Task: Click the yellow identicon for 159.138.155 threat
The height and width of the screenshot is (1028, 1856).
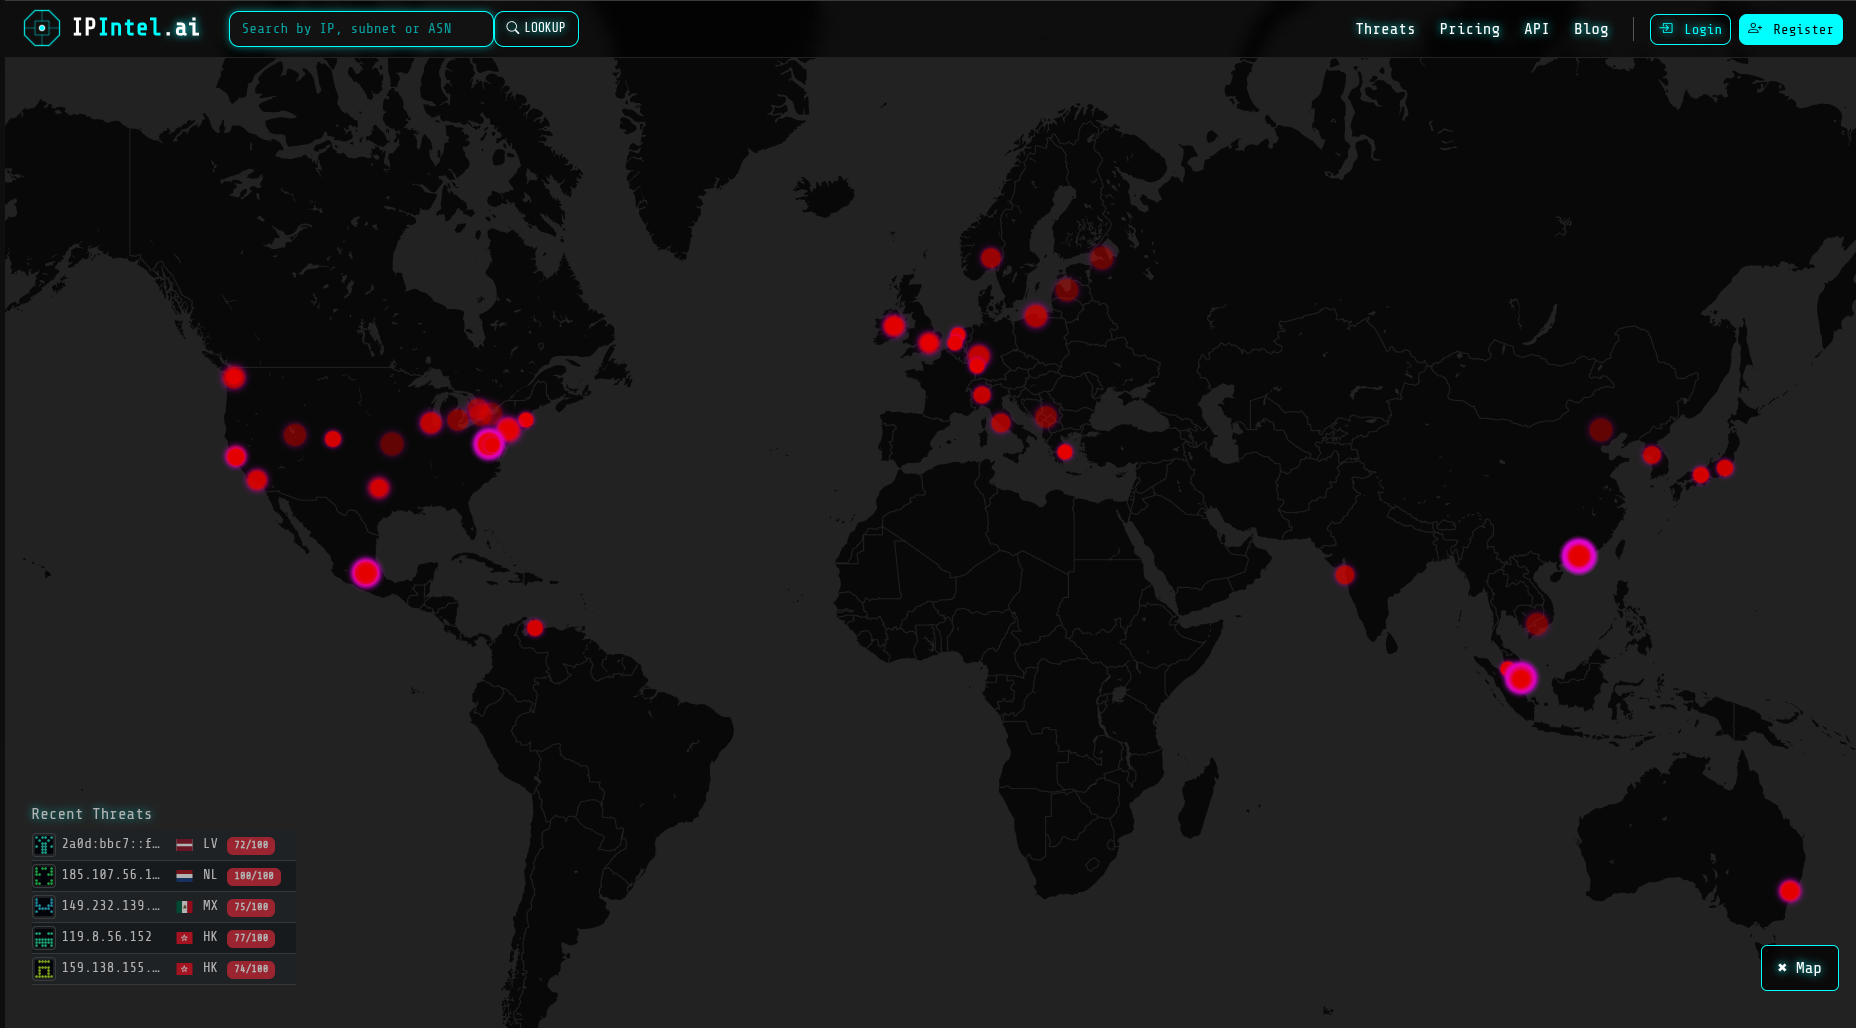Action: point(44,968)
